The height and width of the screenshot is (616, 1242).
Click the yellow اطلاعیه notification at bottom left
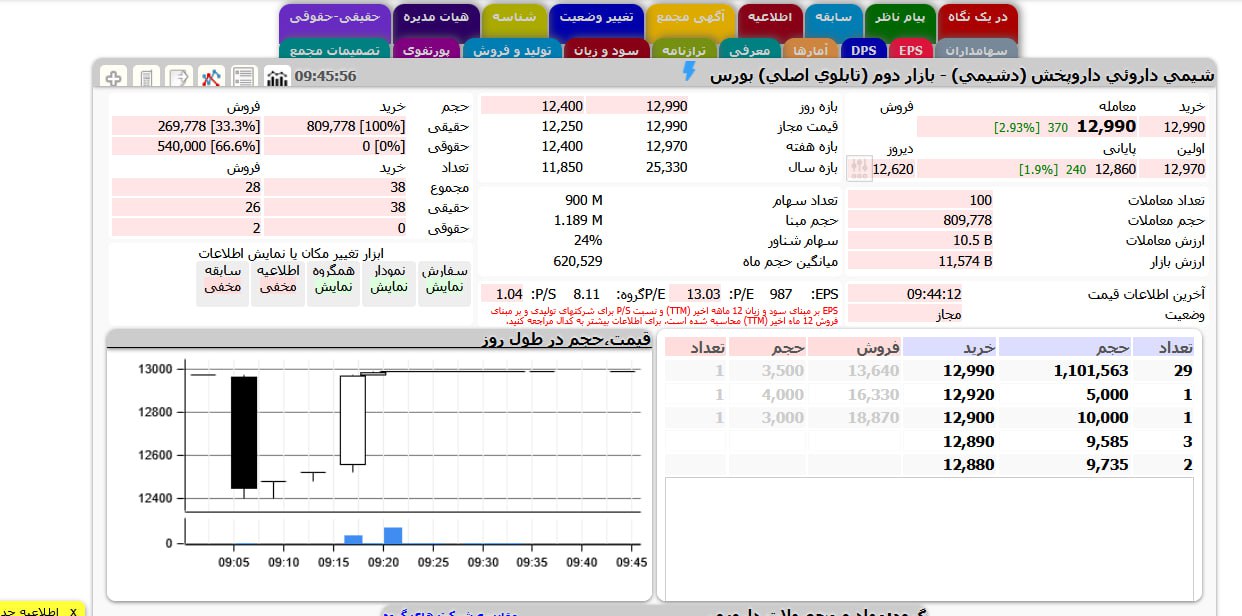tap(42, 609)
